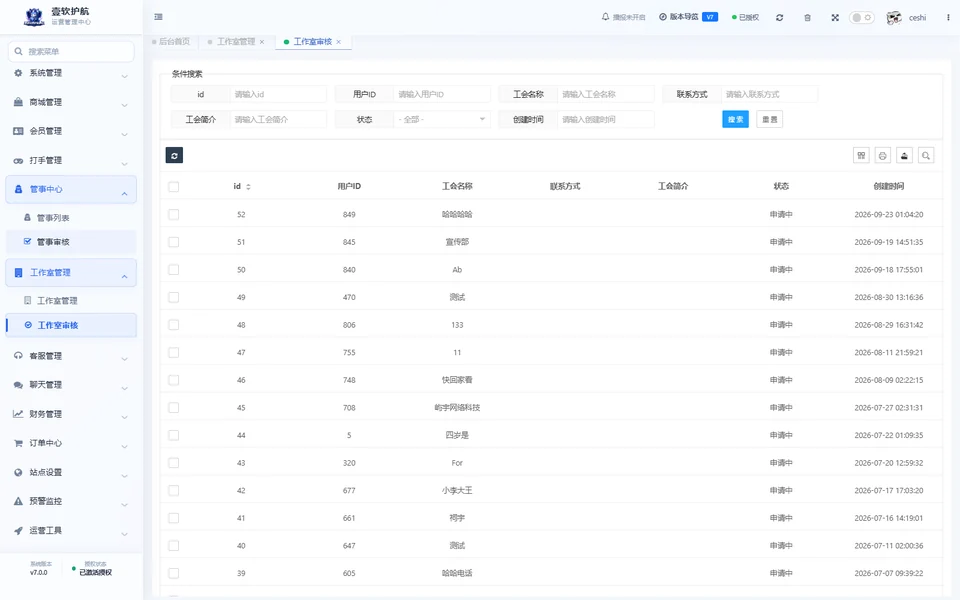
Task: Open the 管事列表 submenu item
Action: coord(71,218)
